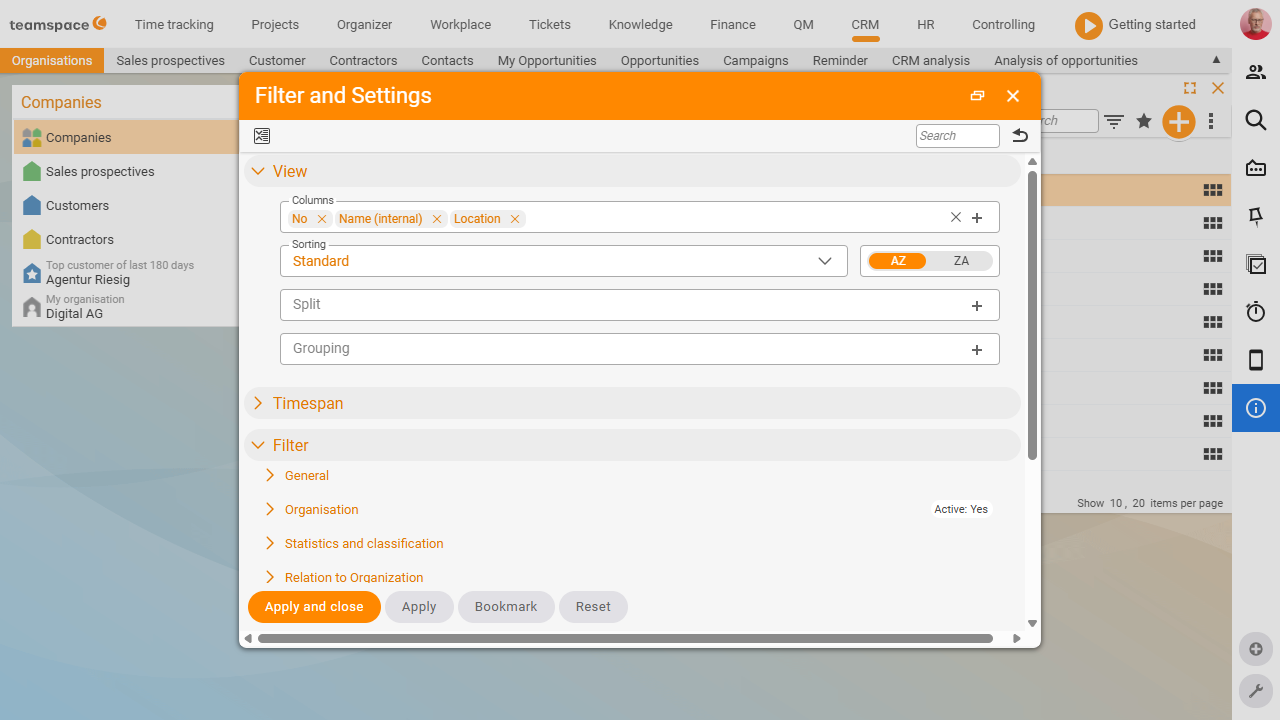1280x720 pixels.
Task: Click the wrench settings icon in the sidebar
Action: pyautogui.click(x=1256, y=690)
